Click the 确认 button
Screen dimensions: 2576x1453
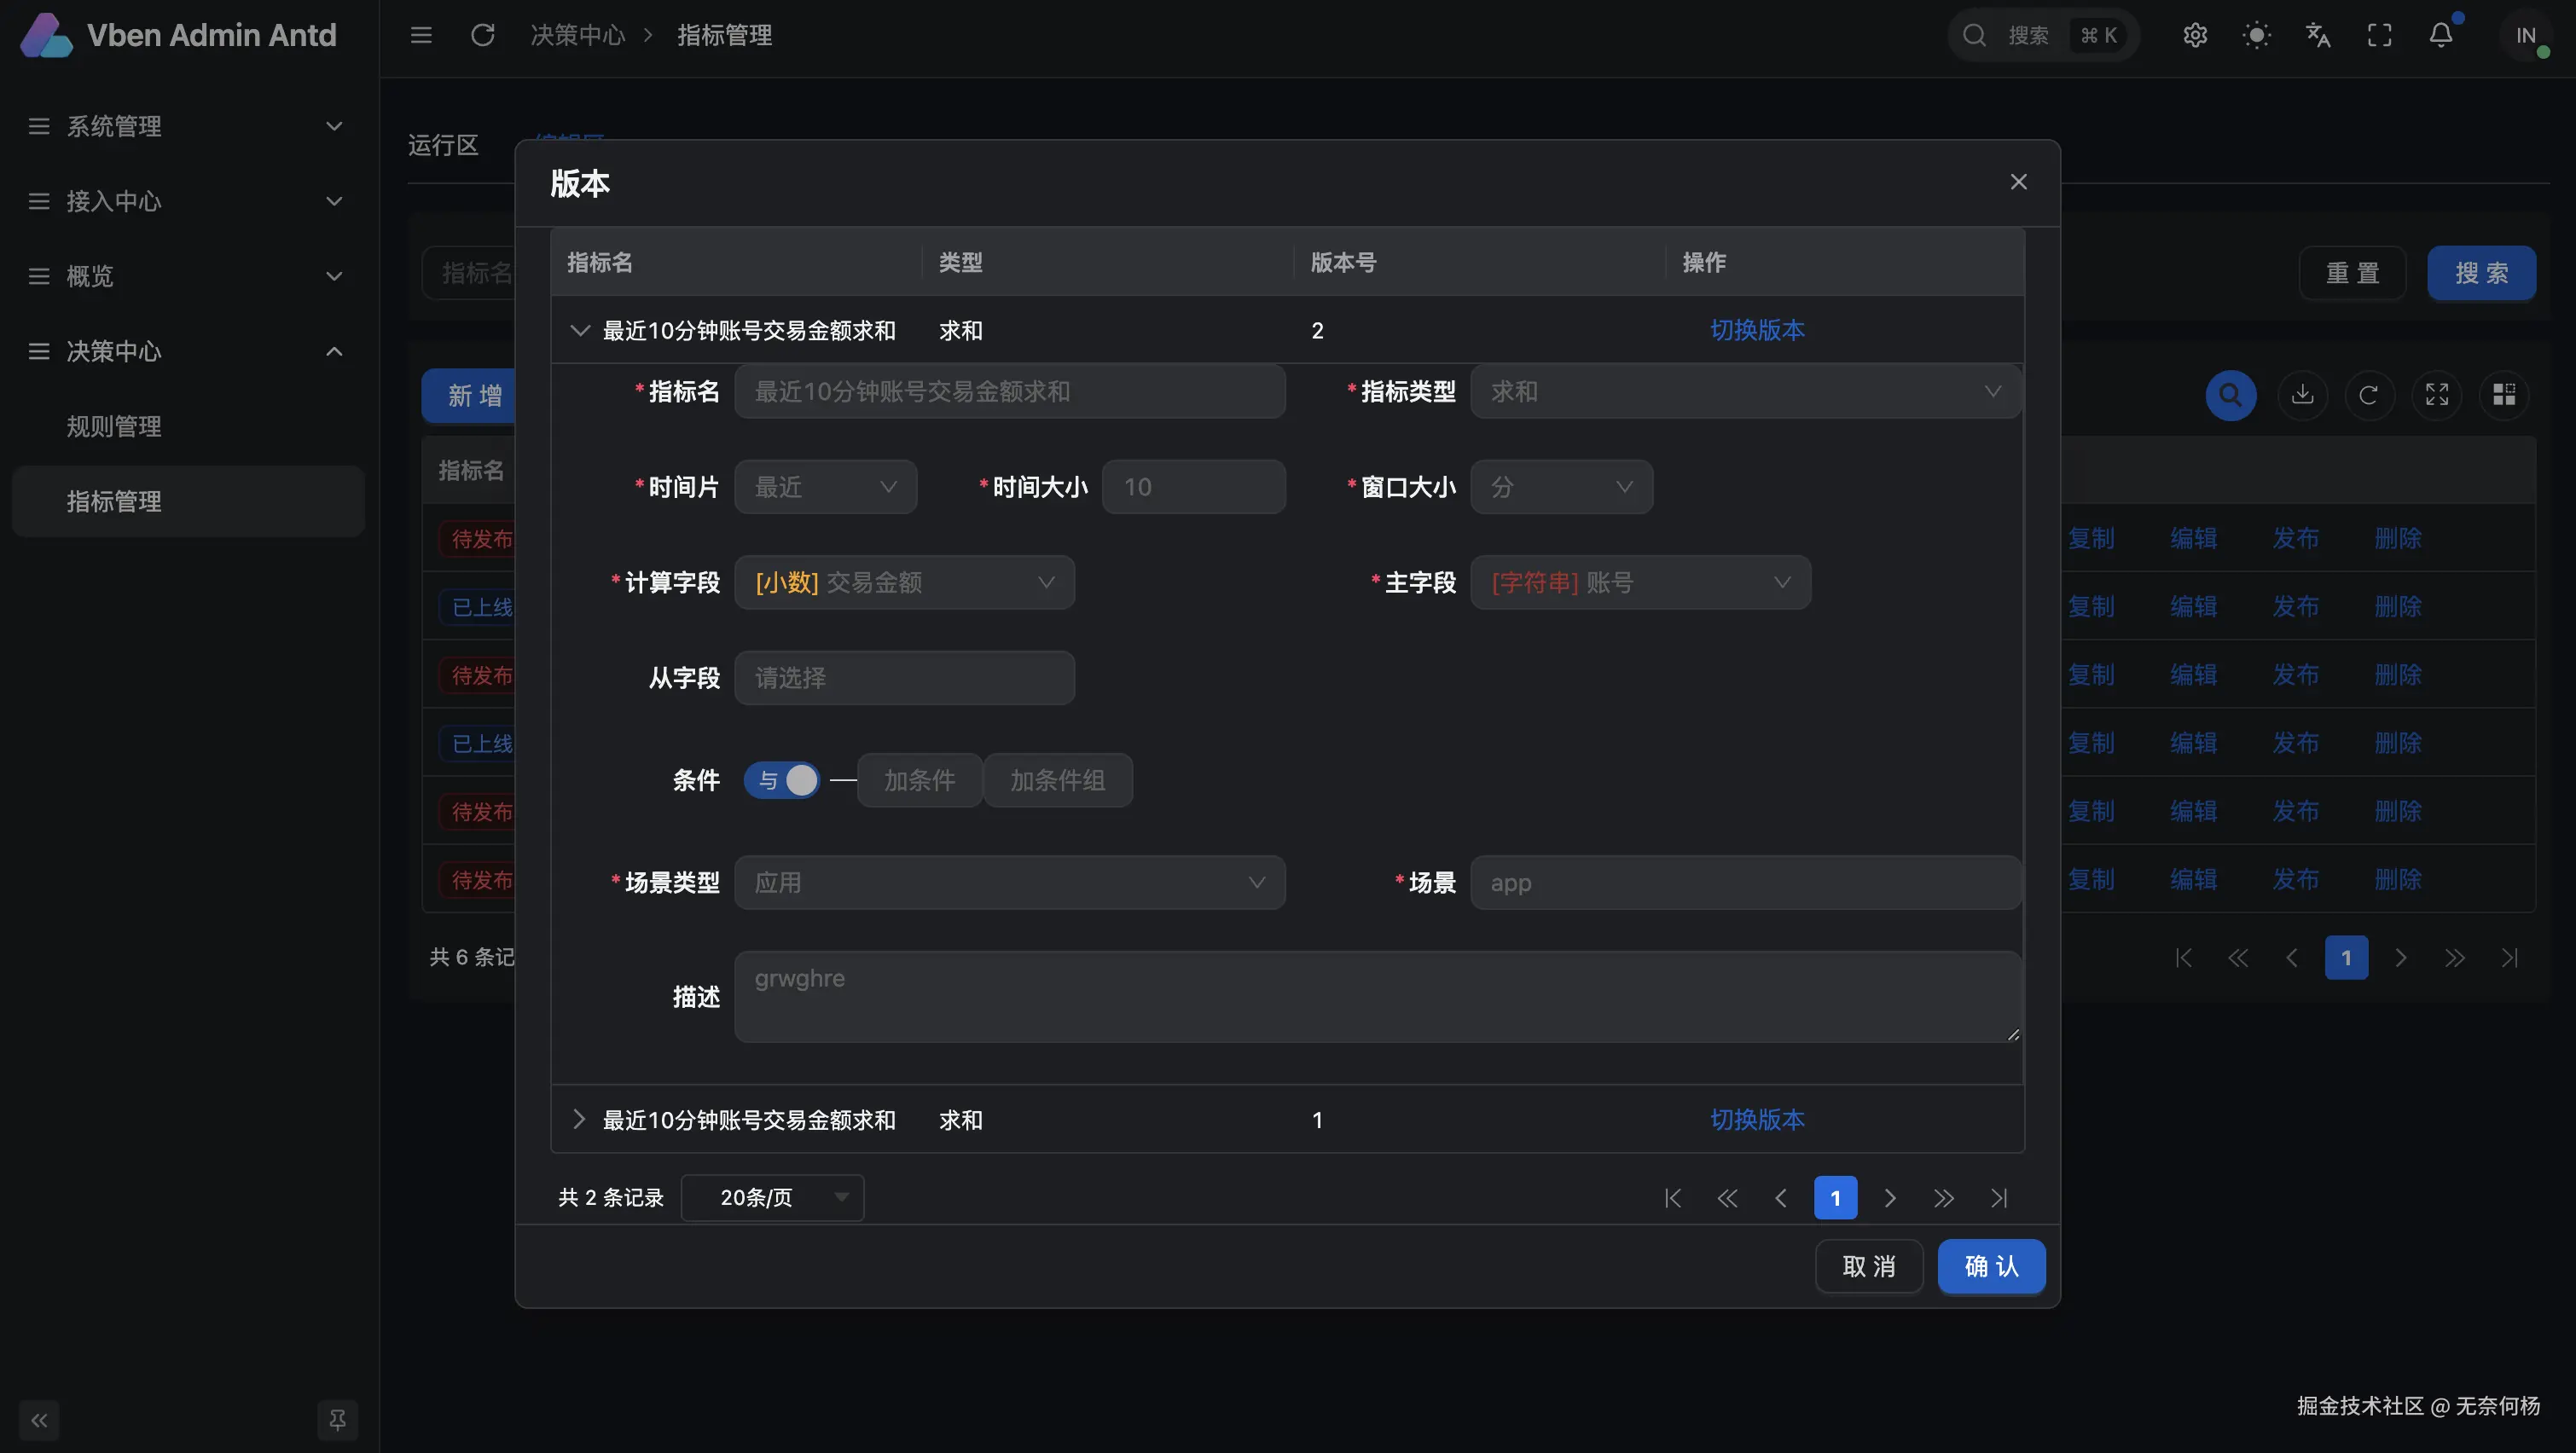tap(1991, 1266)
